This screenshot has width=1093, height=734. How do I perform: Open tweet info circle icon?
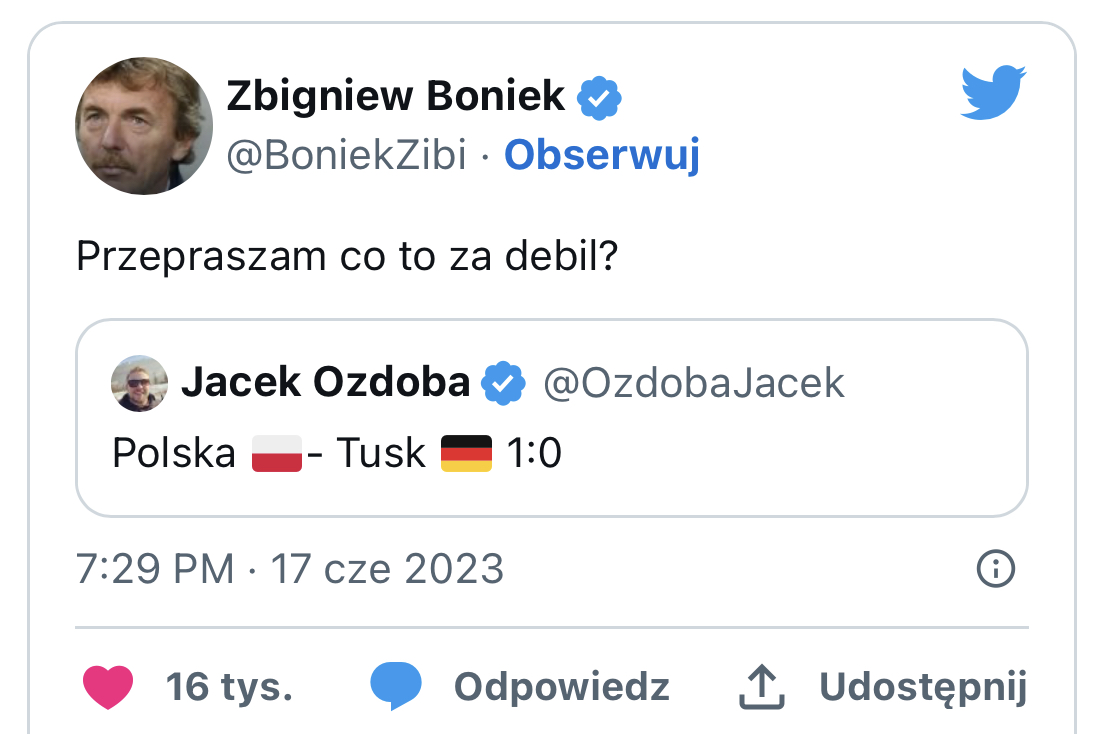tap(995, 569)
